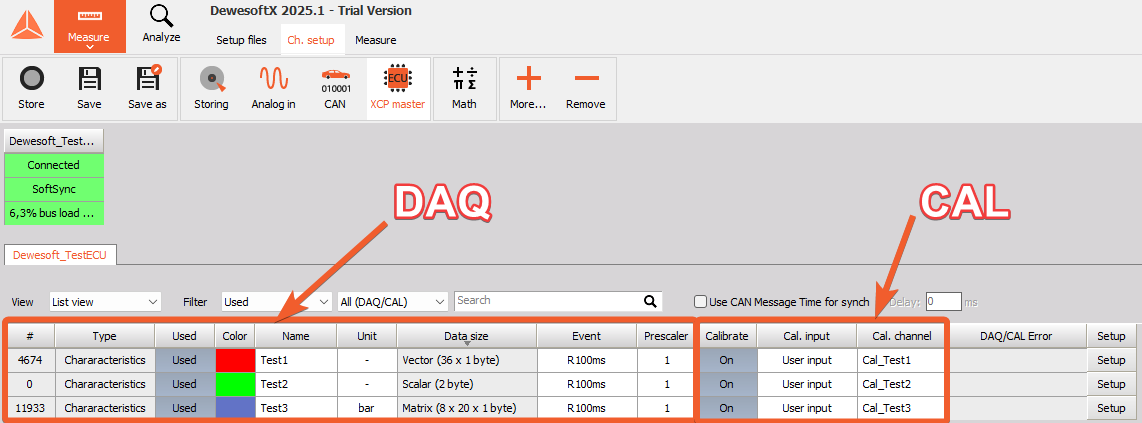Click the Store record button
Image resolution: width=1142 pixels, height=423 pixels.
[31, 89]
